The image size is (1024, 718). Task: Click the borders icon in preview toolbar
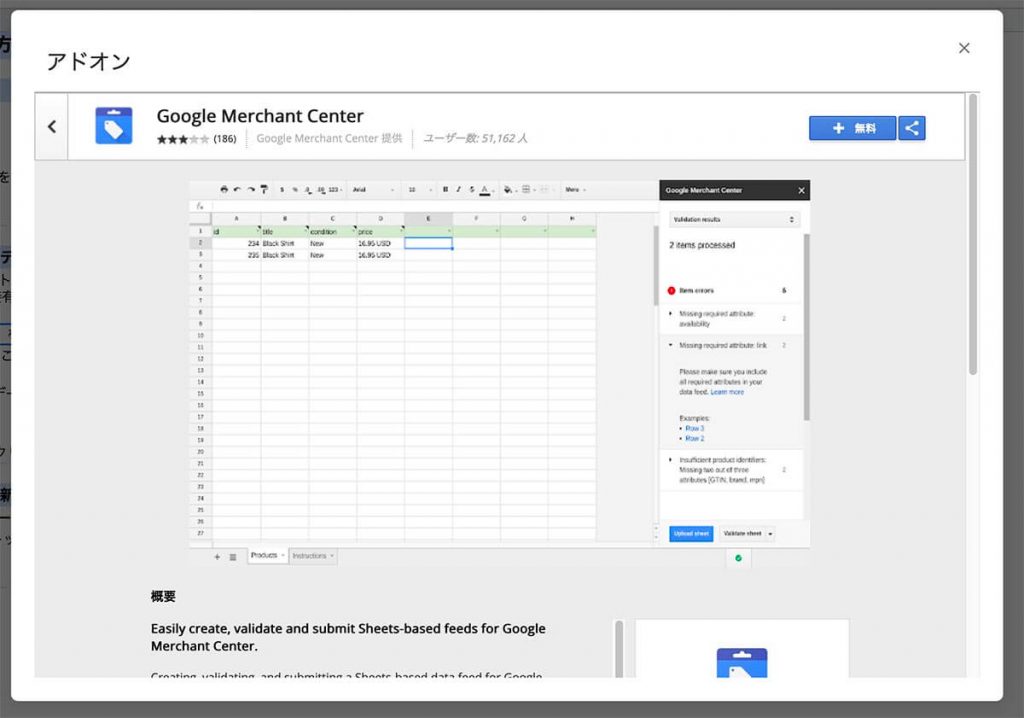(526, 189)
